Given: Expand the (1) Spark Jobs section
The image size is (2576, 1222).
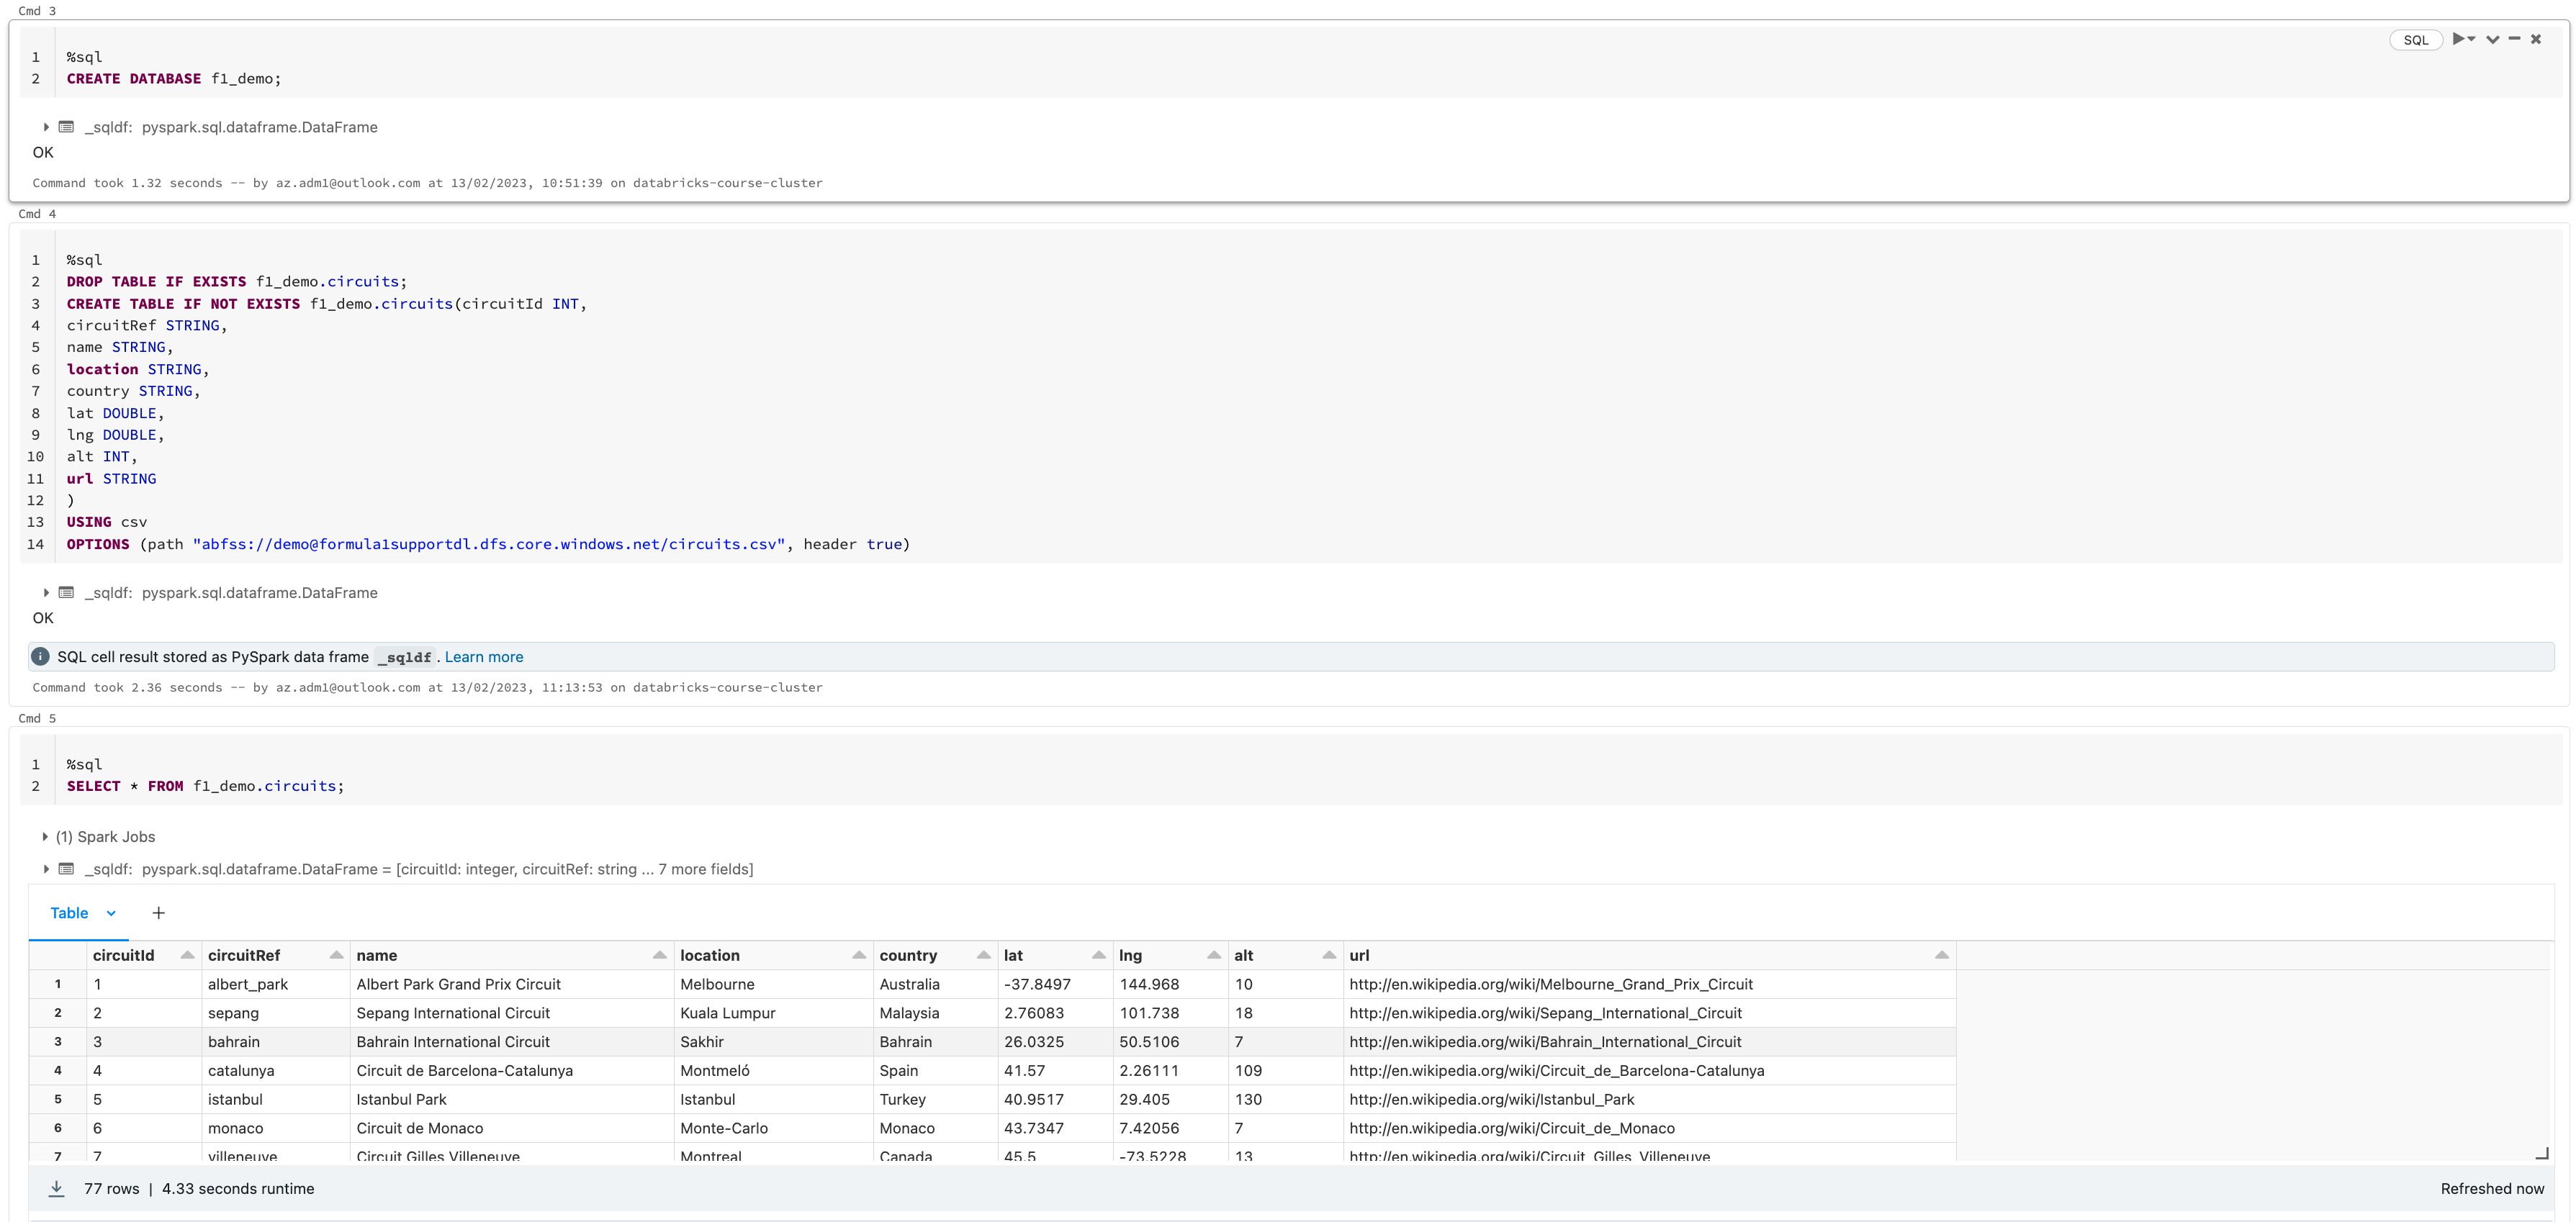Looking at the screenshot, I should coord(45,837).
